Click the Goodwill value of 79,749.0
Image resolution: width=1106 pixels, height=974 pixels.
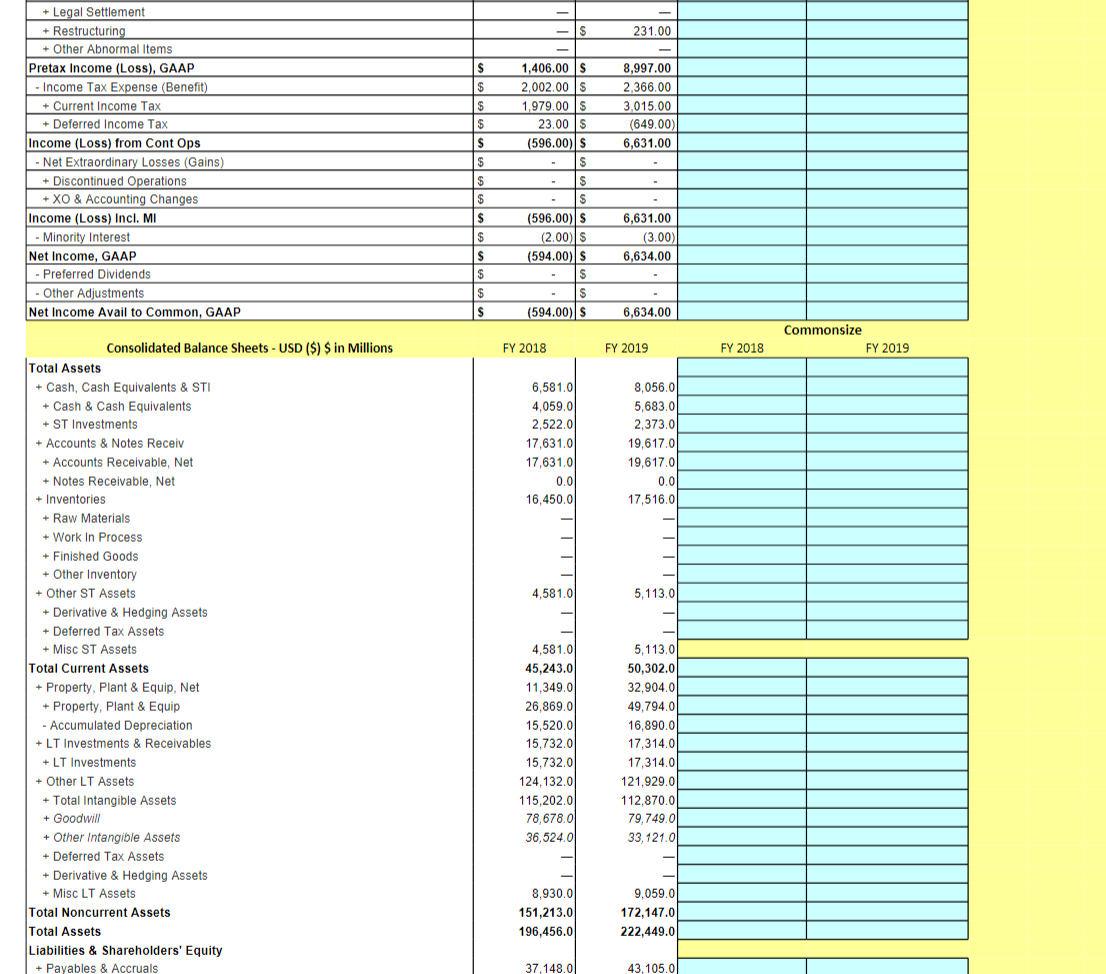(650, 818)
